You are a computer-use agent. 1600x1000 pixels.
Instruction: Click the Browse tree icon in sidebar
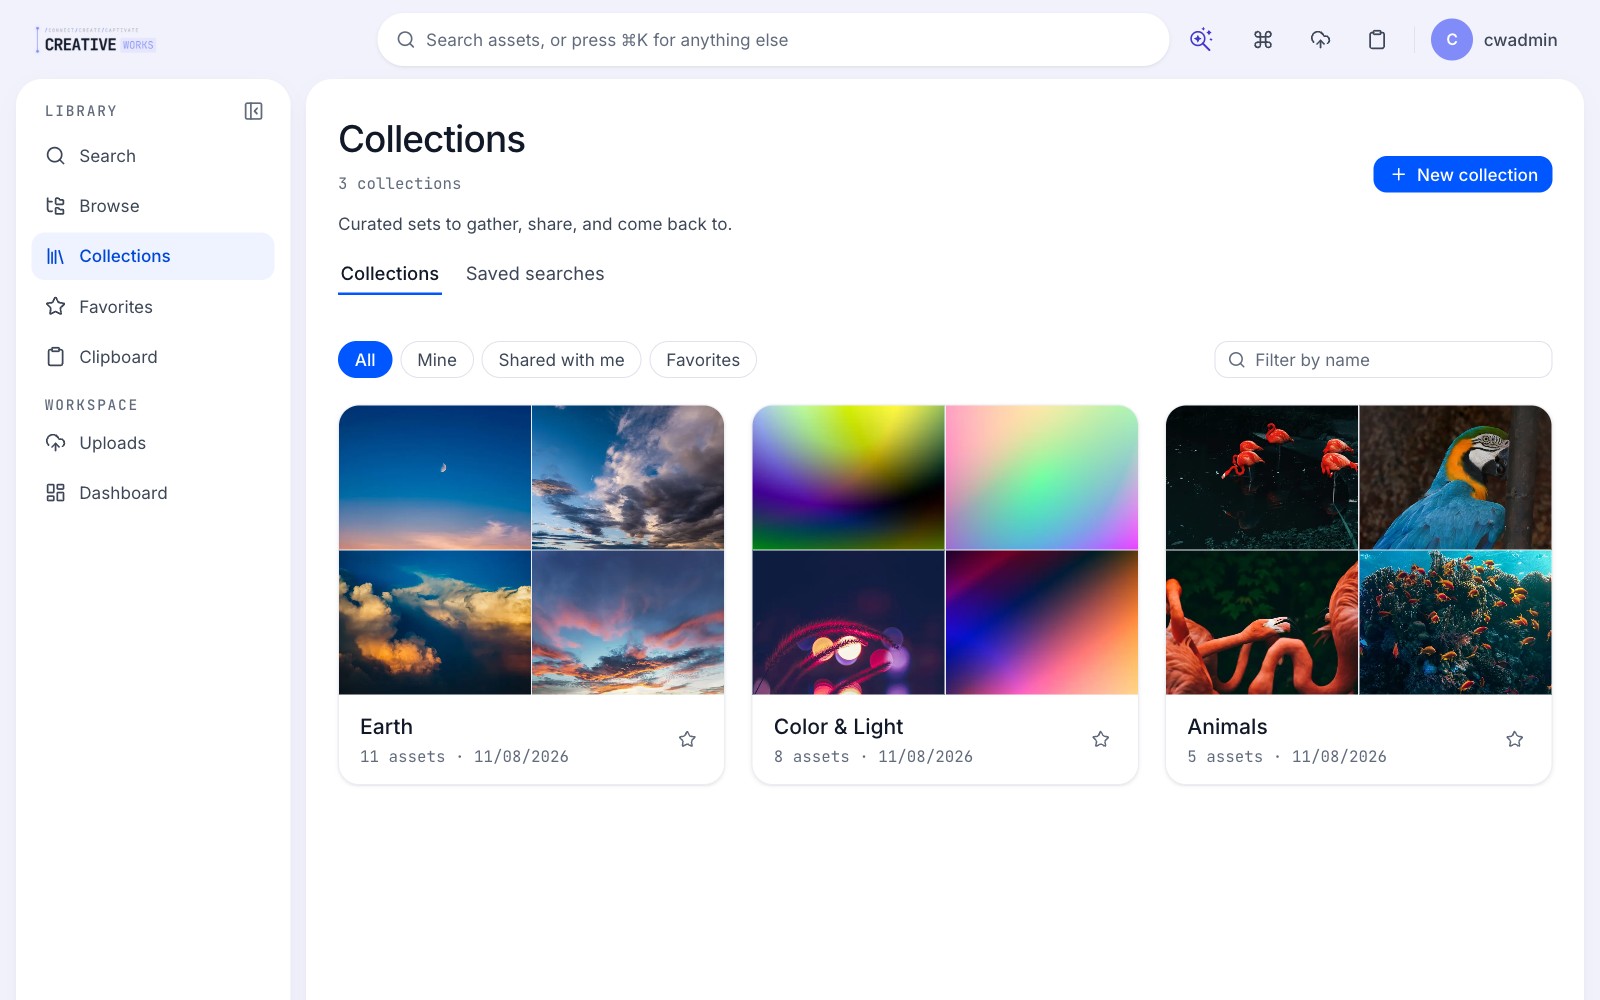click(56, 206)
